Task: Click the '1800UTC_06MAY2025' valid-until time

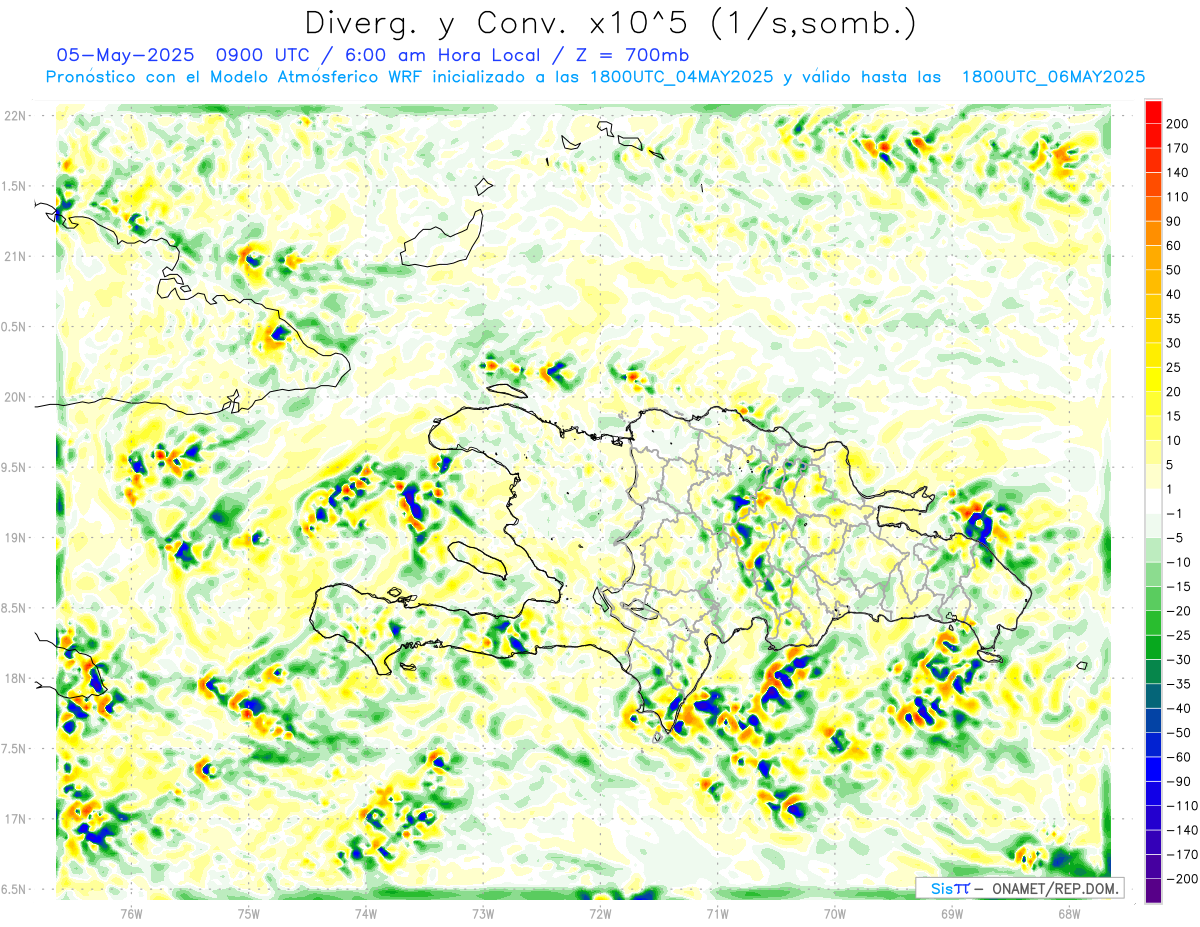Action: tap(1053, 77)
